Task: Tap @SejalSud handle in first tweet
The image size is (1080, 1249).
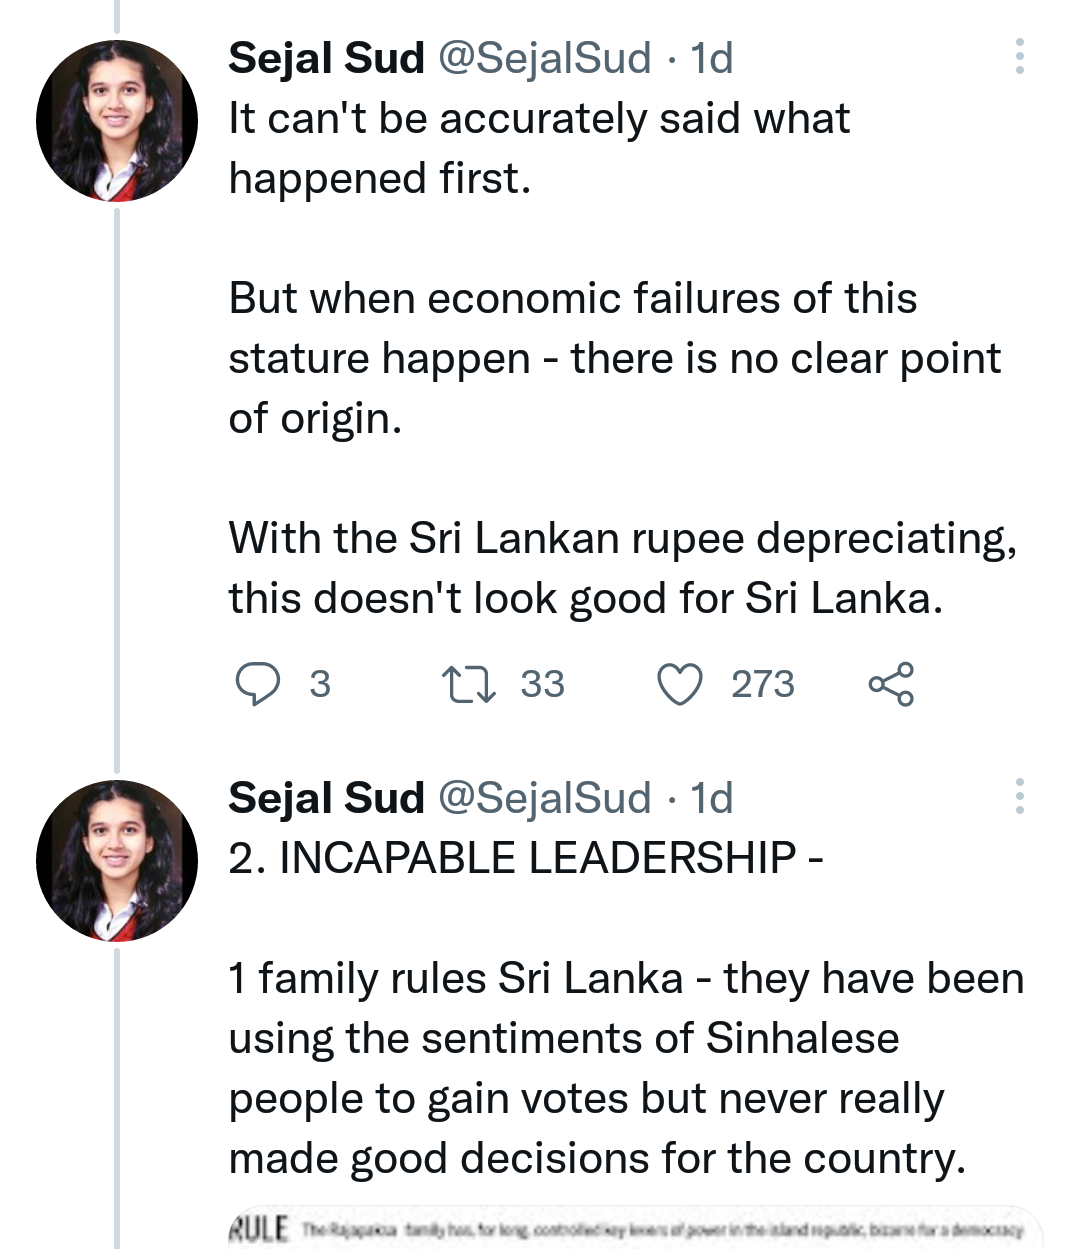Action: (545, 58)
